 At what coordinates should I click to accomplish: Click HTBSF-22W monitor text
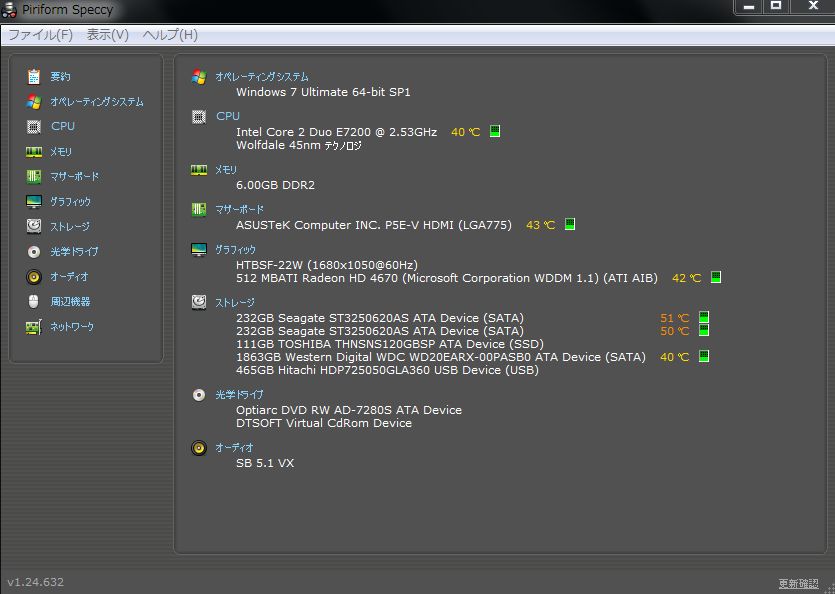pyautogui.click(x=327, y=265)
